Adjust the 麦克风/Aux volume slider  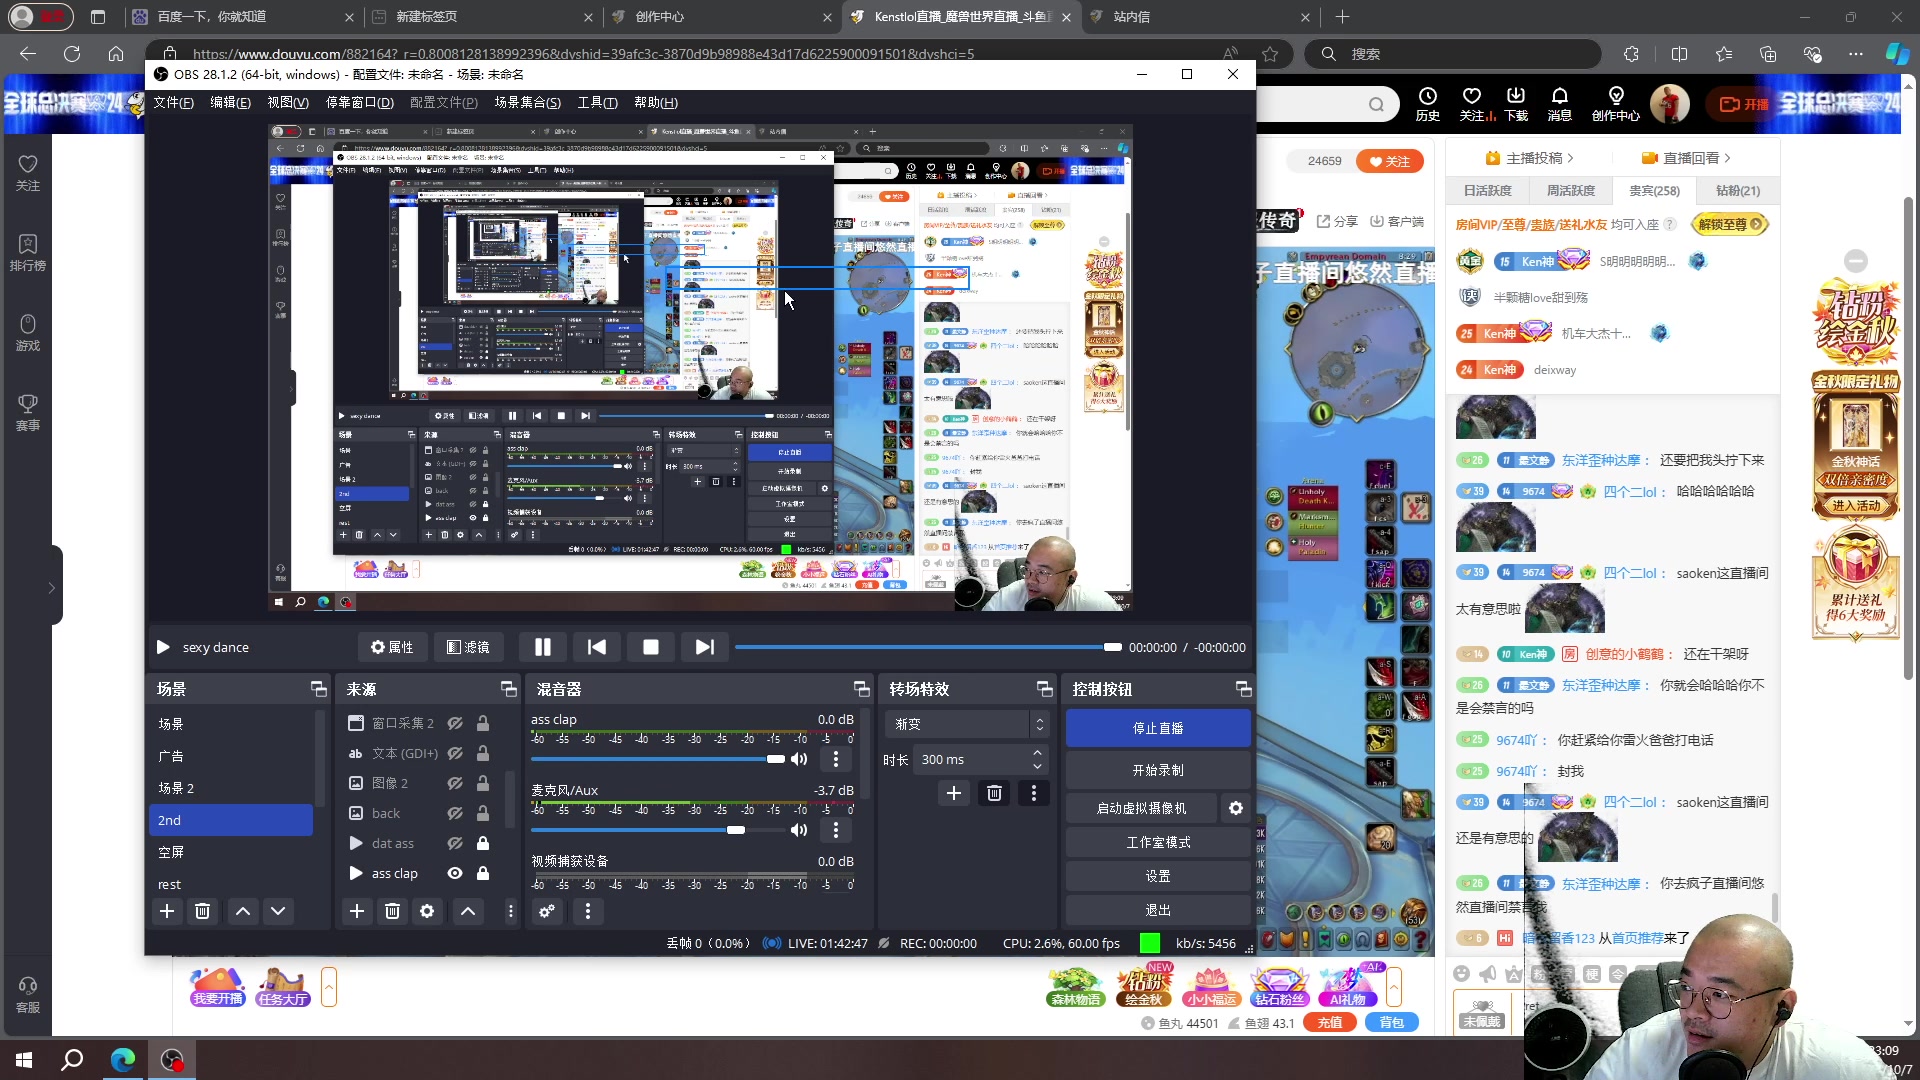tap(658, 830)
